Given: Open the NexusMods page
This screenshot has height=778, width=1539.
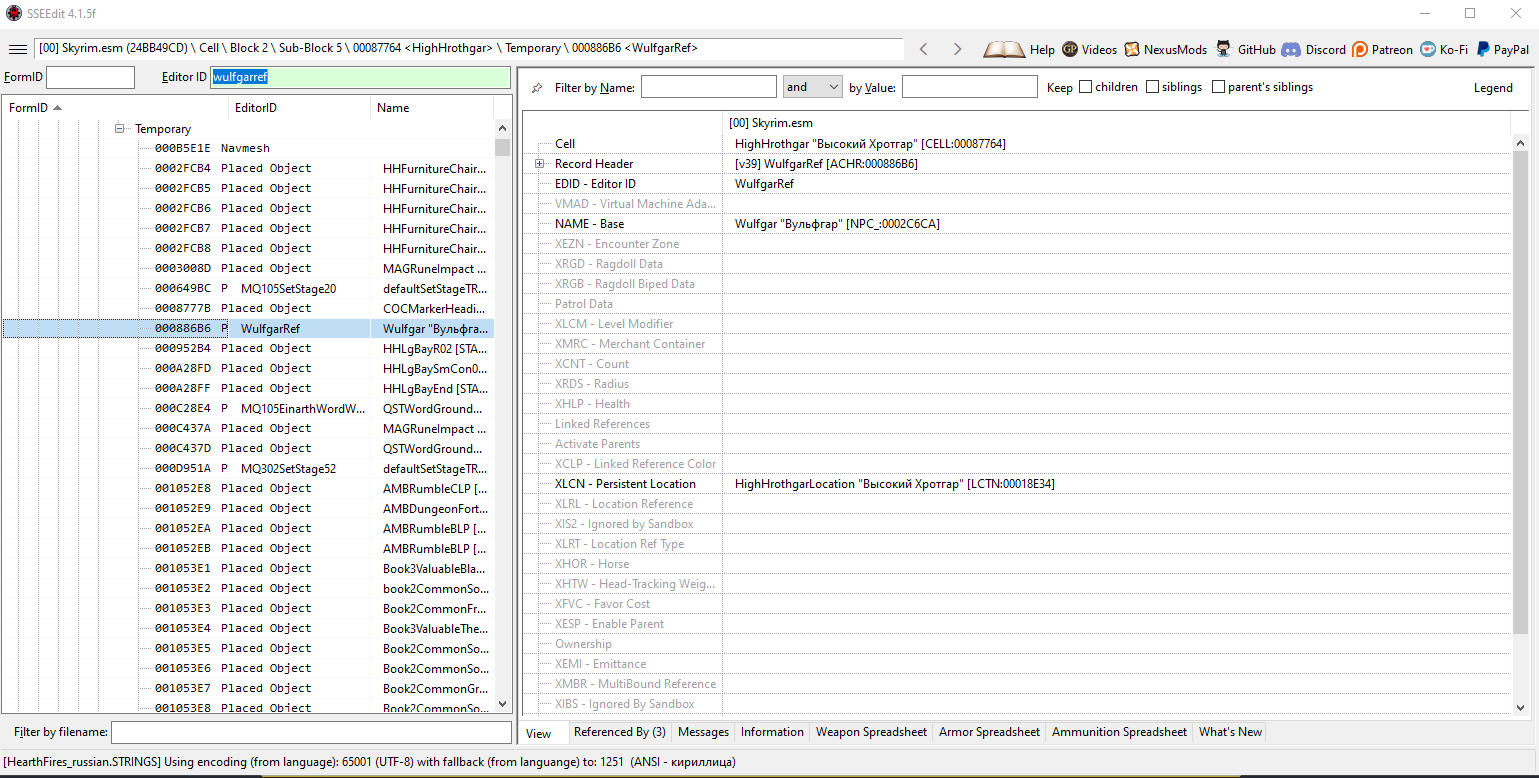Looking at the screenshot, I should [x=1166, y=49].
